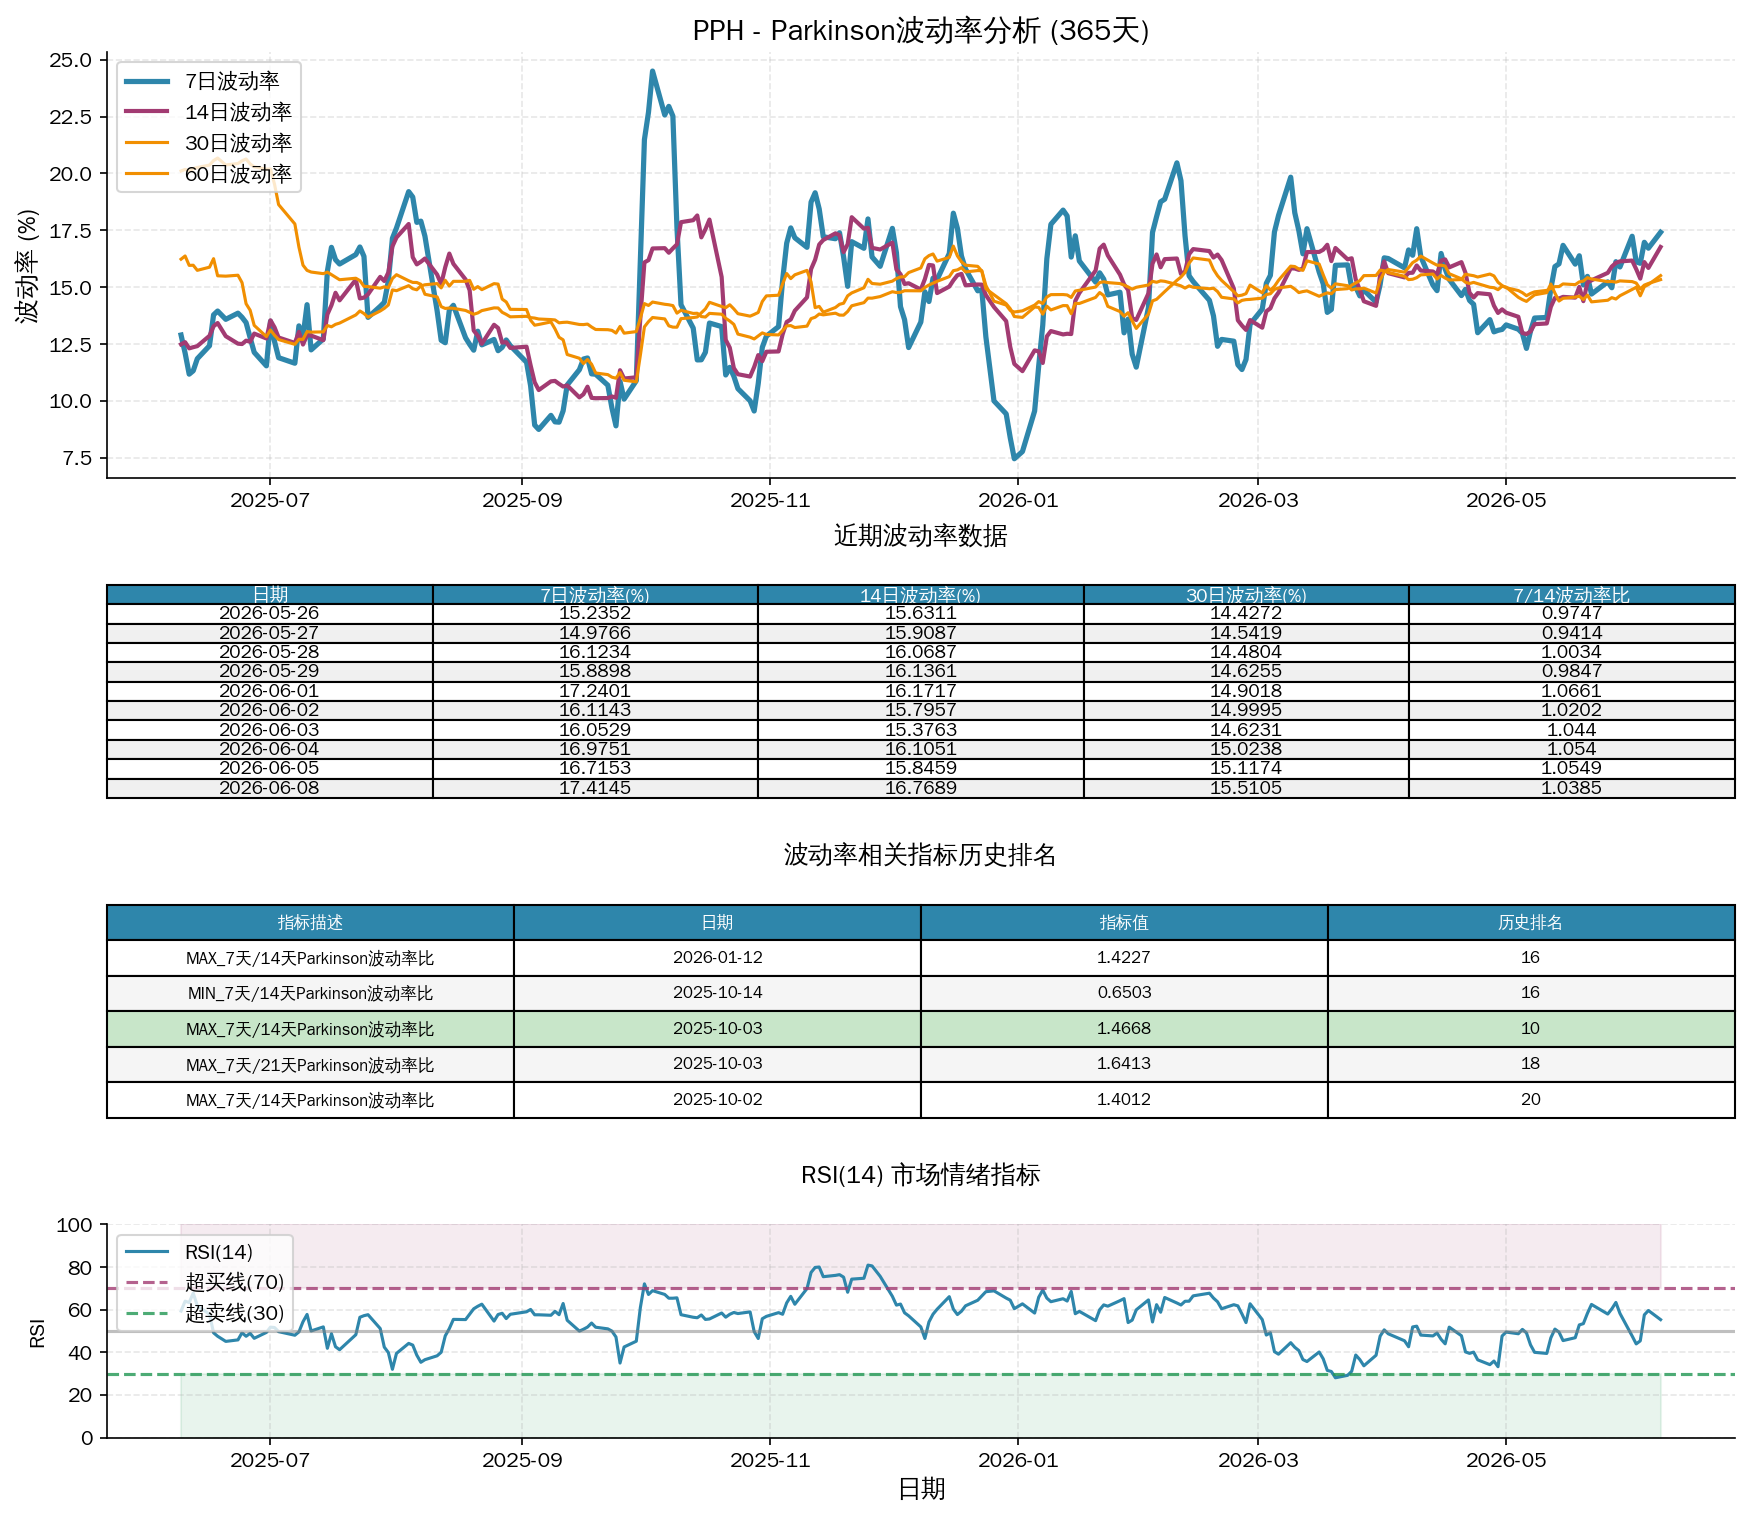Select the highlighted 2025-10-03 green row date
This screenshot has height=1516, width=1749.
[x=717, y=1029]
